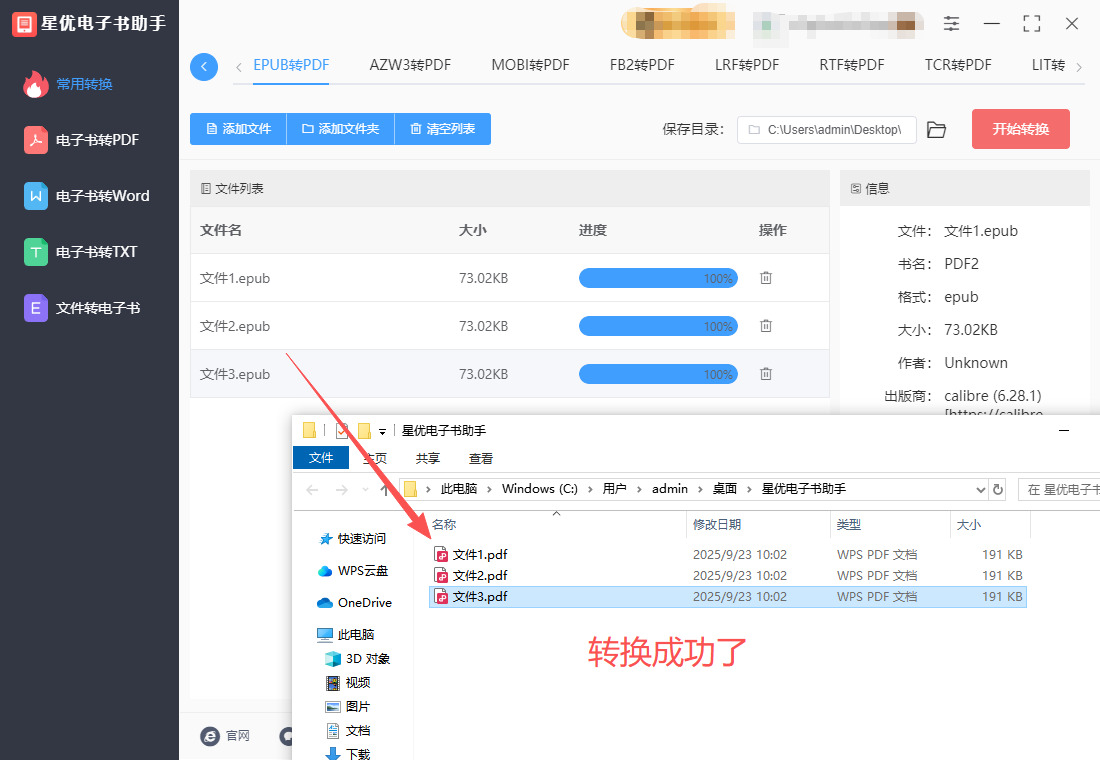This screenshot has width=1100, height=760.
Task: Switch to the MOBI转PDF tab
Action: (530, 65)
